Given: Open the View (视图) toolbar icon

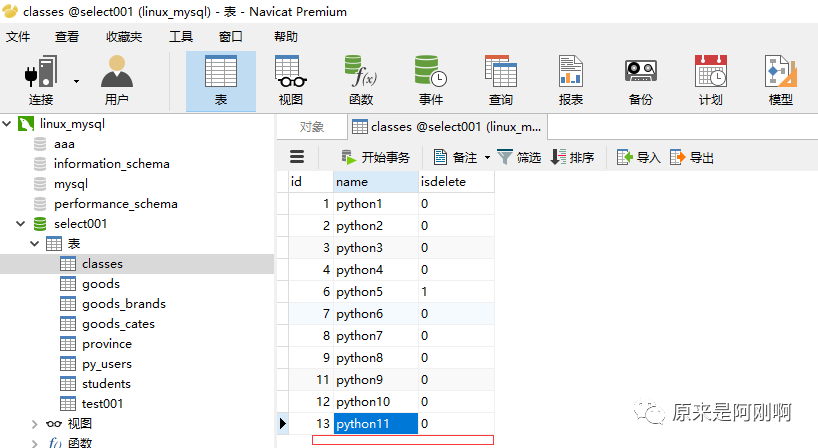Looking at the screenshot, I should pos(291,81).
